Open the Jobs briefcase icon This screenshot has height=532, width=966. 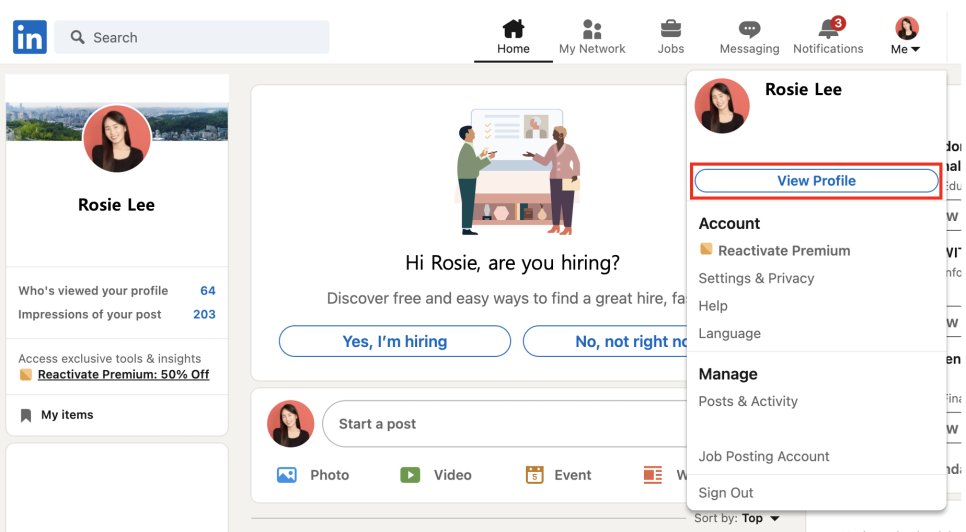[x=670, y=29]
